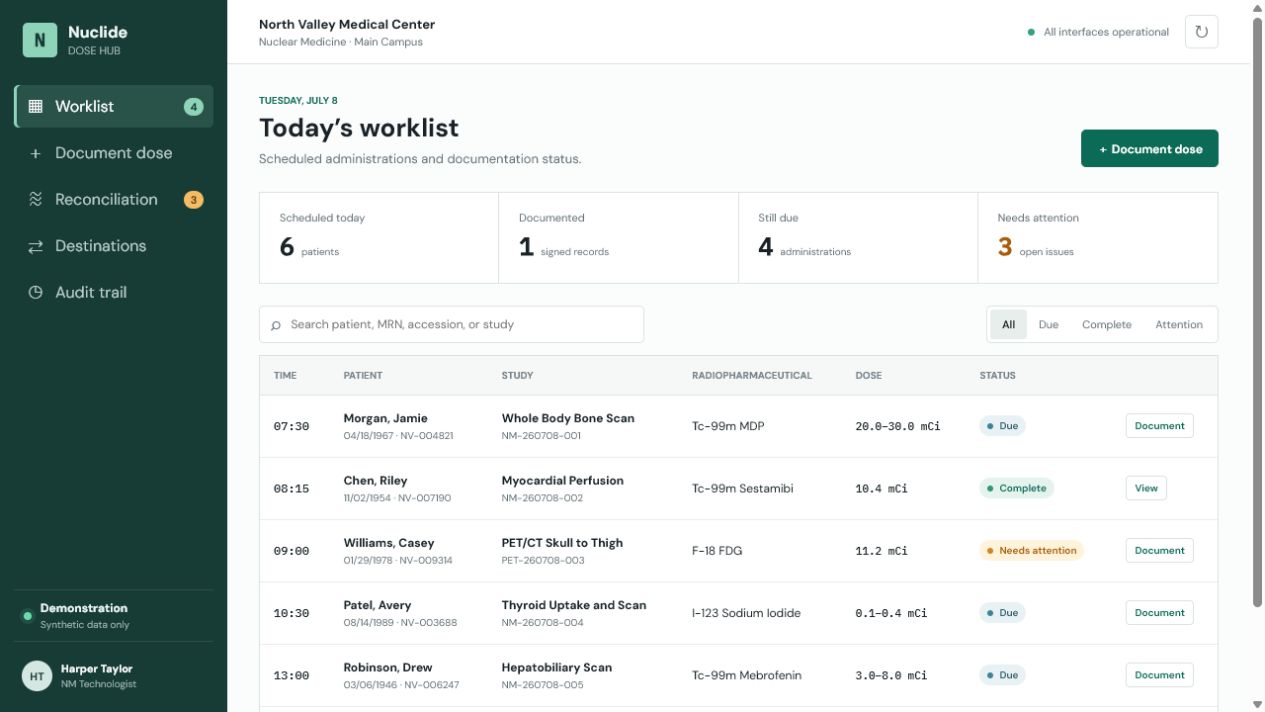Click the Due status of Patel, Avery
This screenshot has height=712, width=1265.
pyautogui.click(x=1002, y=613)
